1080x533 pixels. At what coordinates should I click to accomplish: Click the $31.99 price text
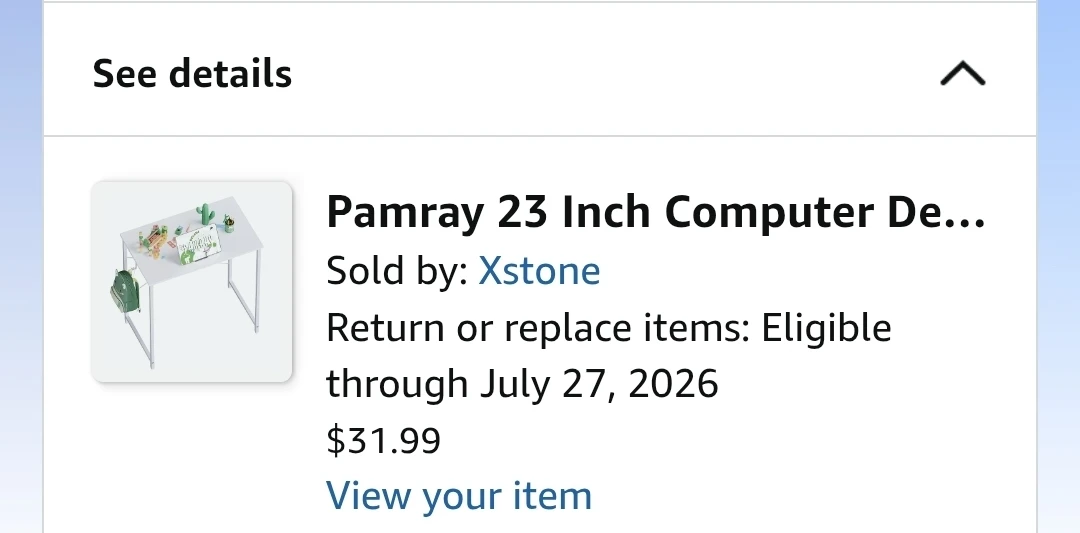tap(384, 440)
